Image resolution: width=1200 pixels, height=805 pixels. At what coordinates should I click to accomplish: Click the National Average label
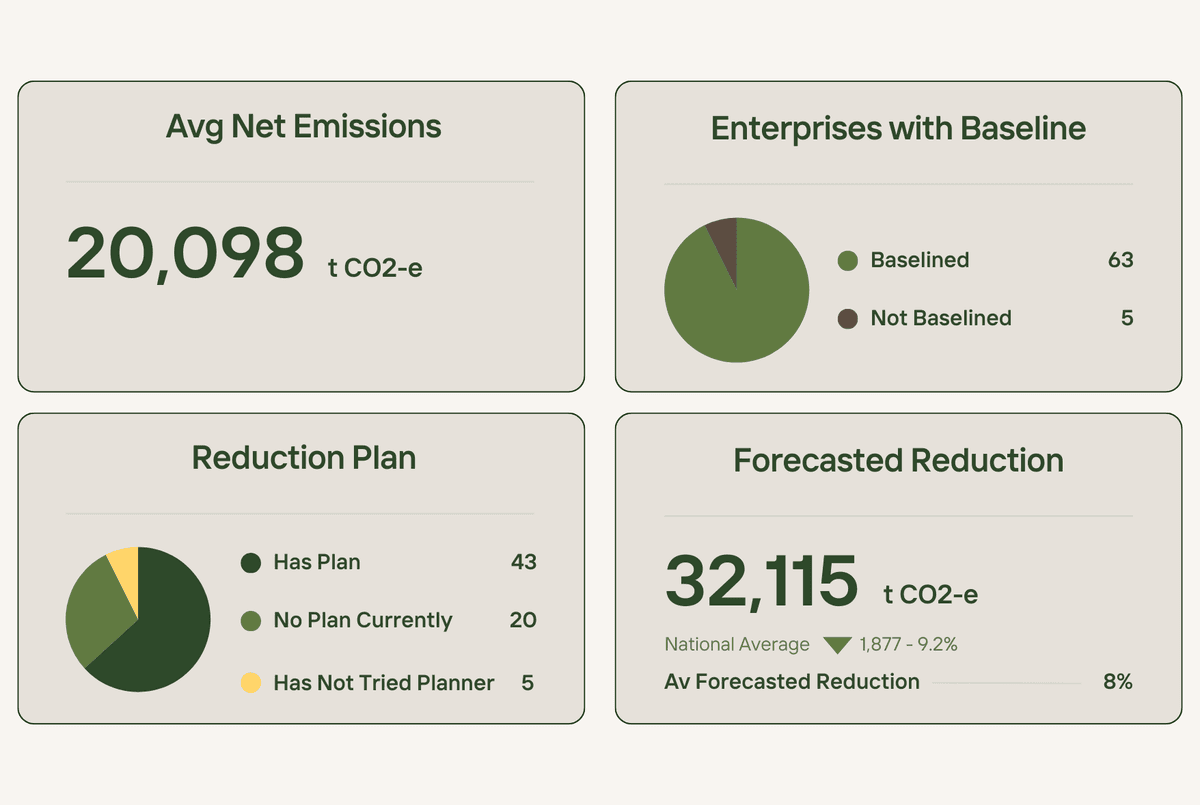(737, 645)
